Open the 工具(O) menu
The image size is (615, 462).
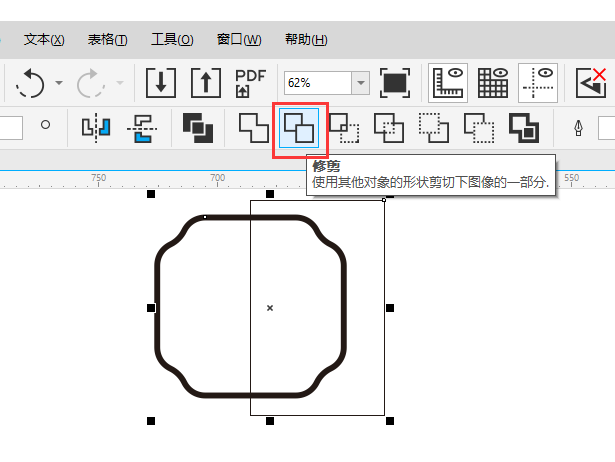(x=172, y=40)
